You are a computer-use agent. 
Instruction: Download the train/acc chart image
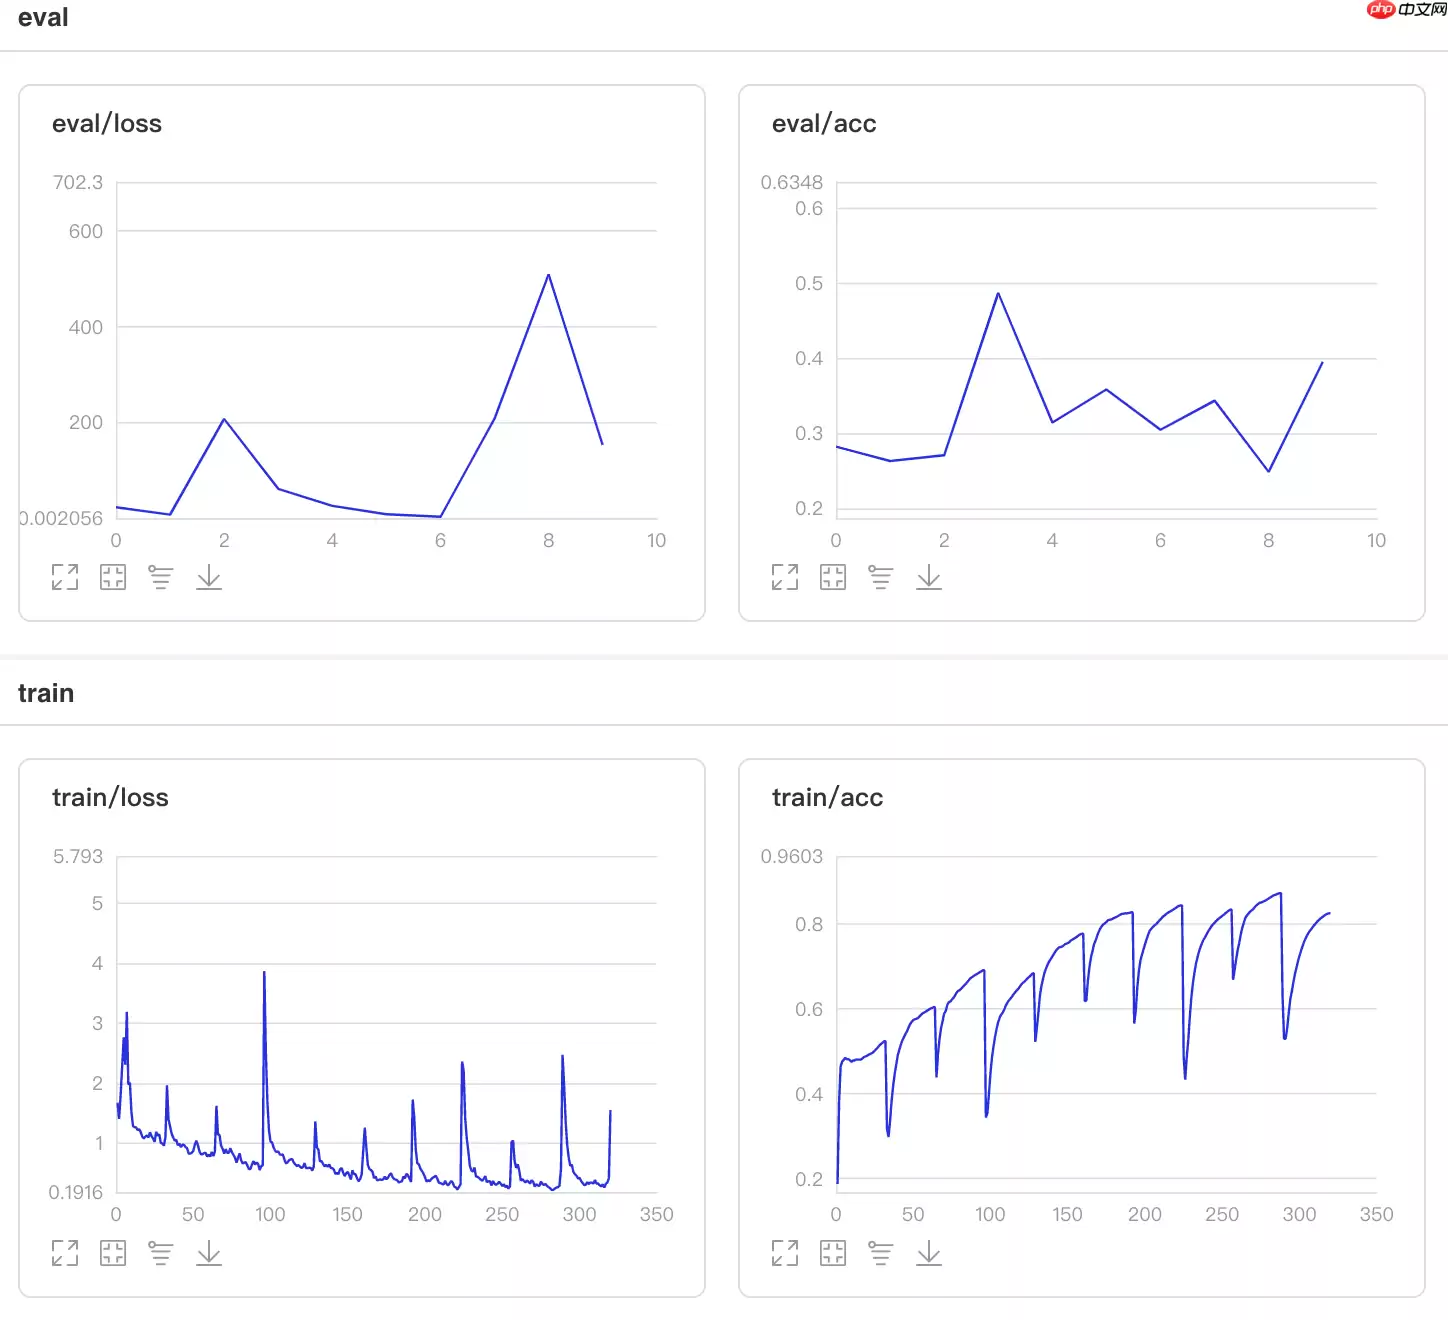929,1253
